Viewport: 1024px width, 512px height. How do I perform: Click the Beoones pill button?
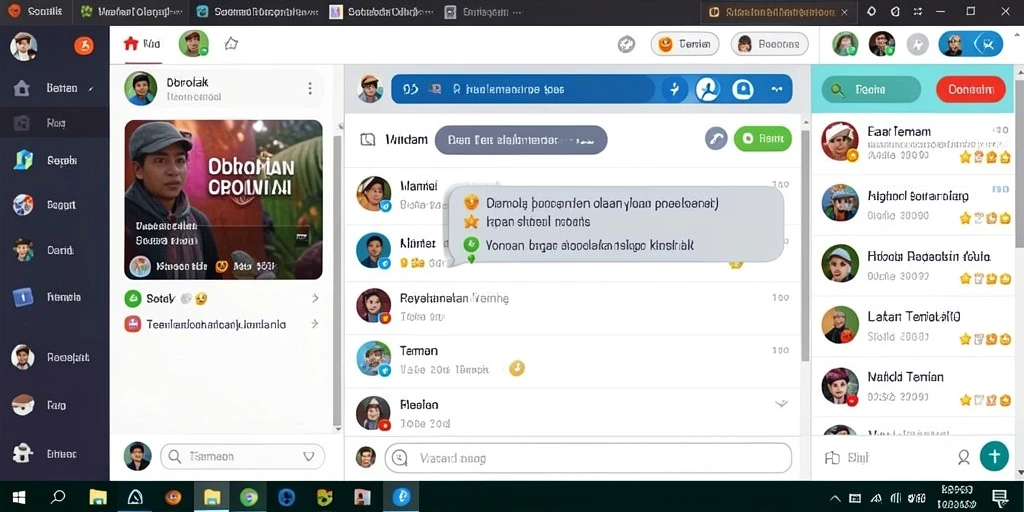[x=769, y=44]
